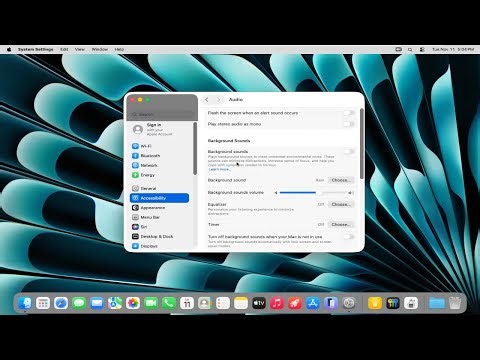Image resolution: width=480 pixels, height=360 pixels.
Task: Select Network in the sidebar
Action: [159, 165]
